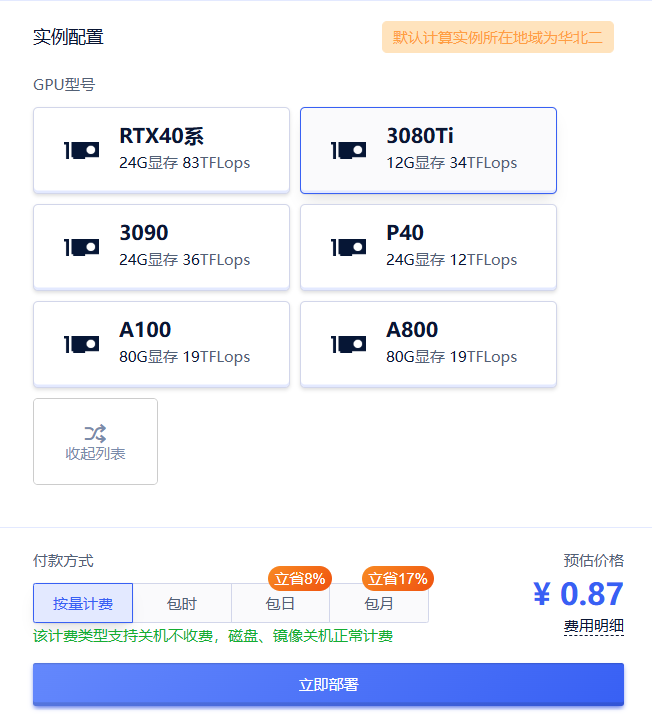Click the 预估价格 label
This screenshot has width=652, height=725.
coord(594,560)
